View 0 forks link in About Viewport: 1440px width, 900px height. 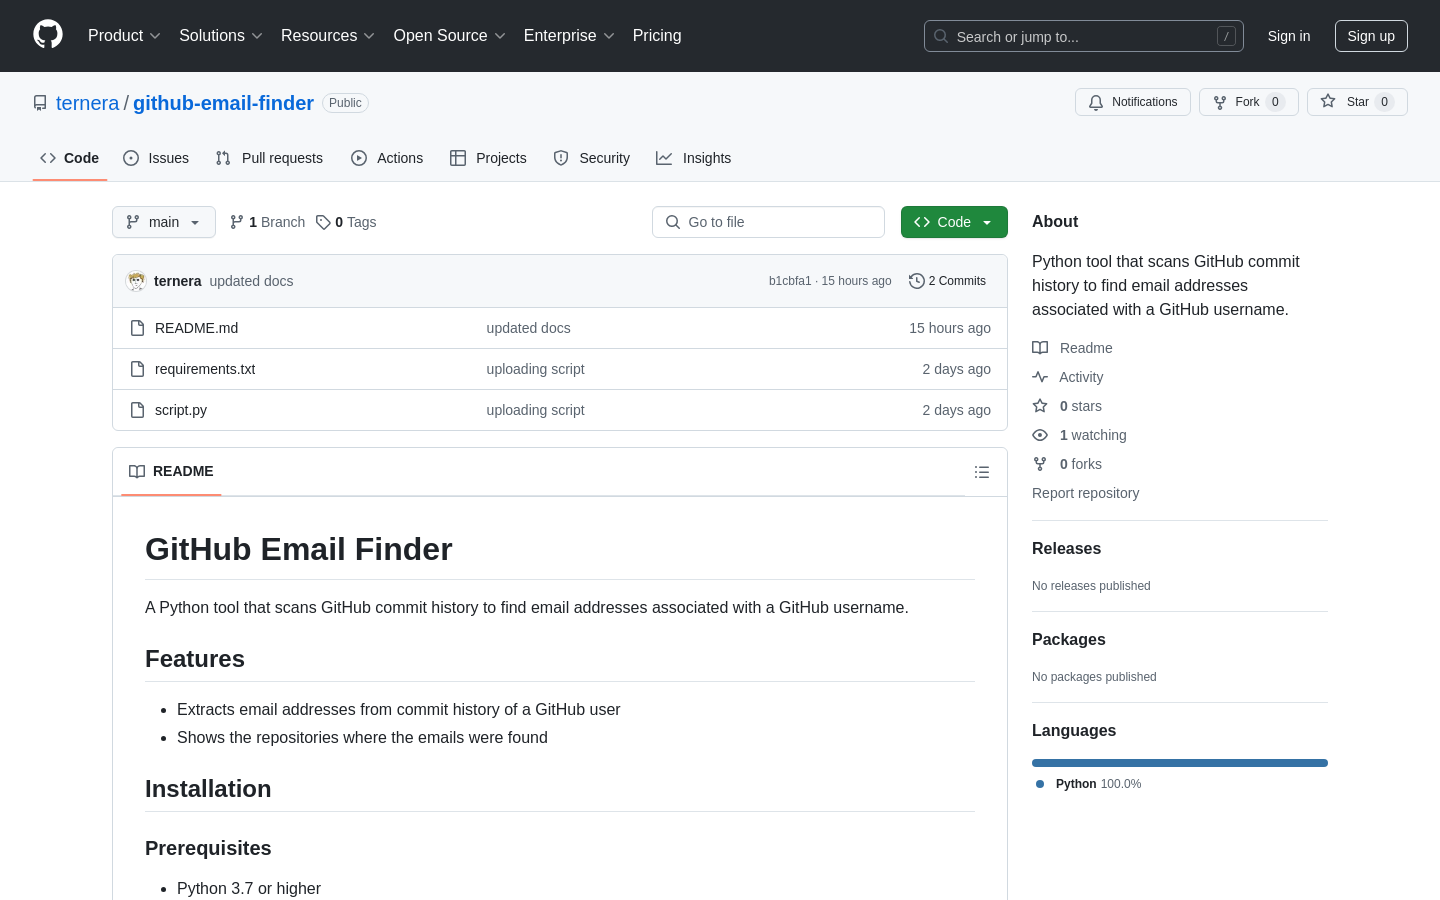(1067, 464)
